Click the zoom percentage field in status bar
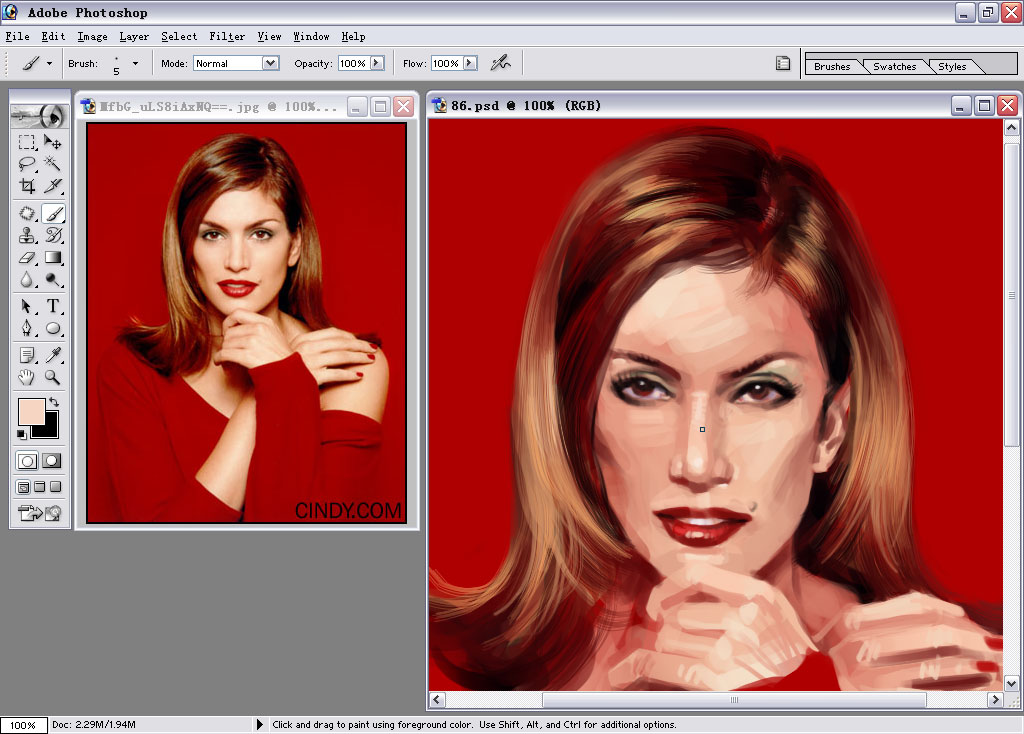 (23, 725)
